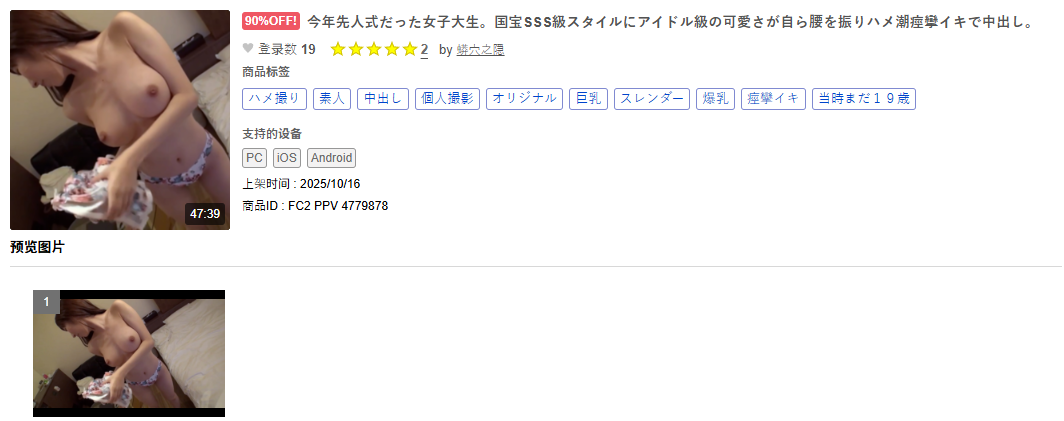1064x421 pixels.
Task: Click the iOS device badge
Action: (x=286, y=158)
